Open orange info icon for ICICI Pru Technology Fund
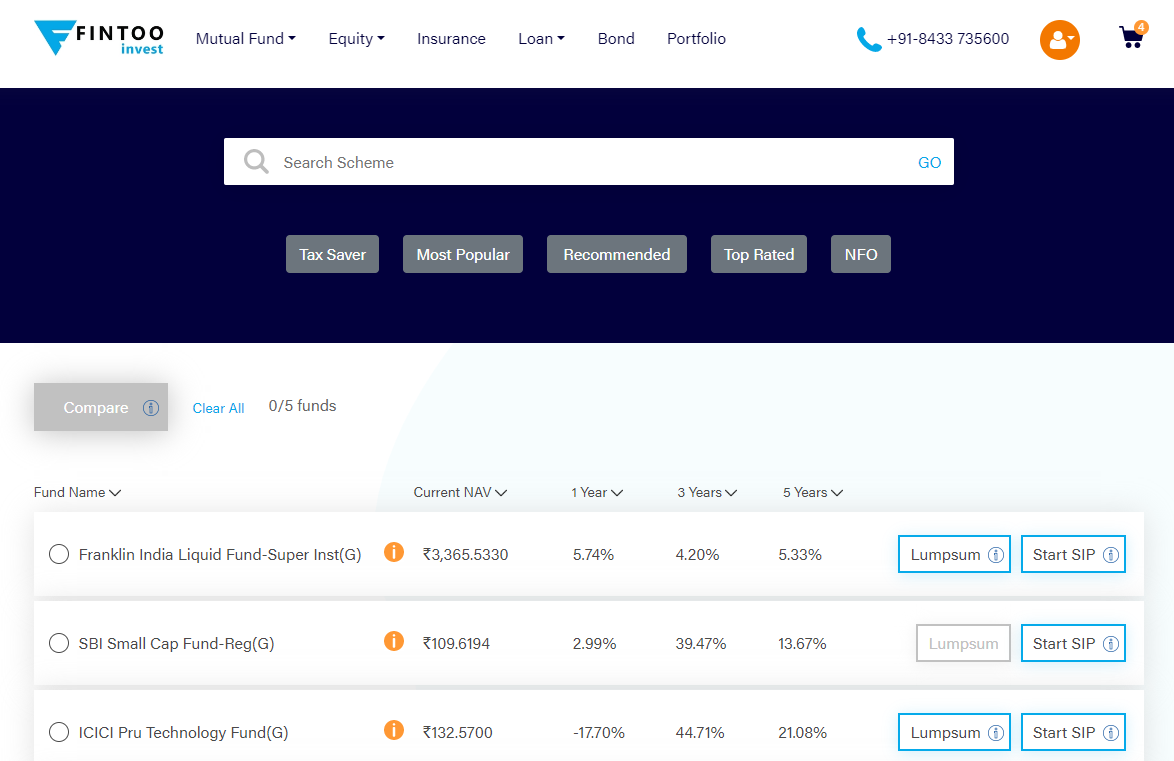Screen dimensions: 1174x761 pos(394,730)
